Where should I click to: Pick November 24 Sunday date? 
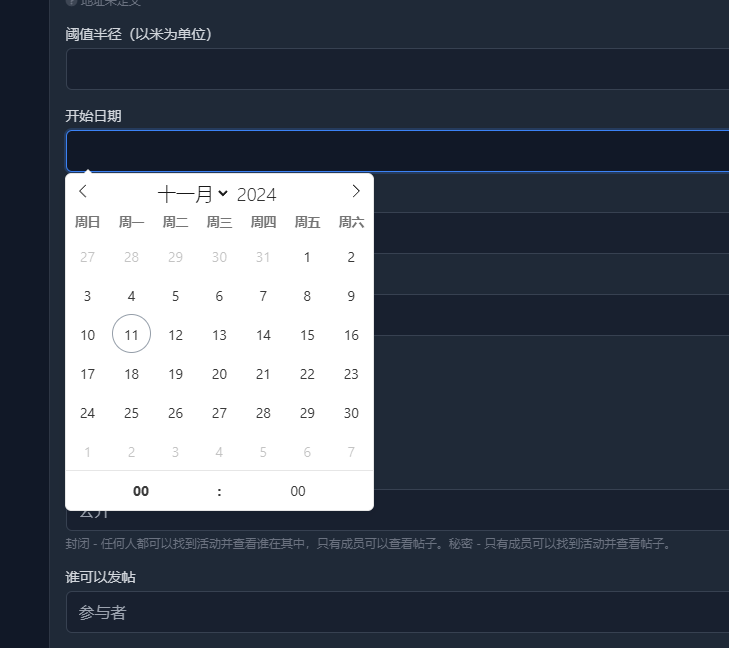(x=88, y=413)
